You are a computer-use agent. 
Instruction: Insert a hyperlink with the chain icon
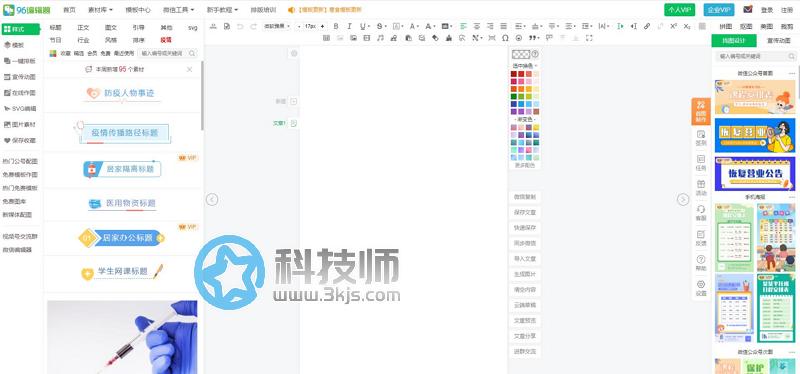[647, 26]
